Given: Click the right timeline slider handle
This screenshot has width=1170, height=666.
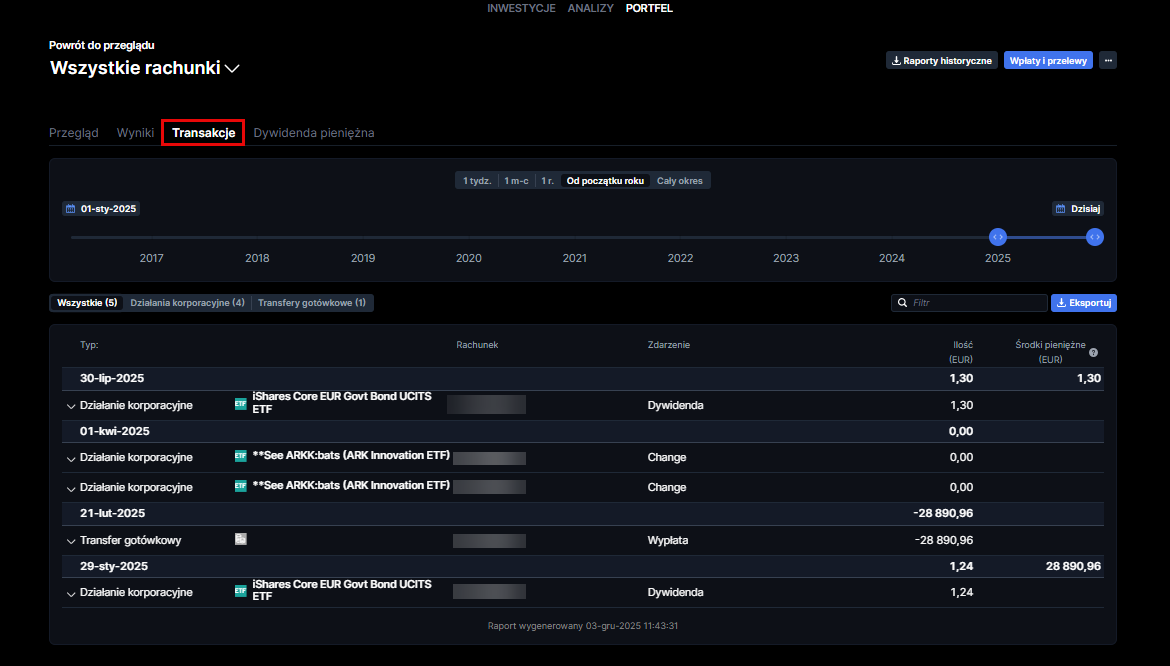Looking at the screenshot, I should point(1095,237).
